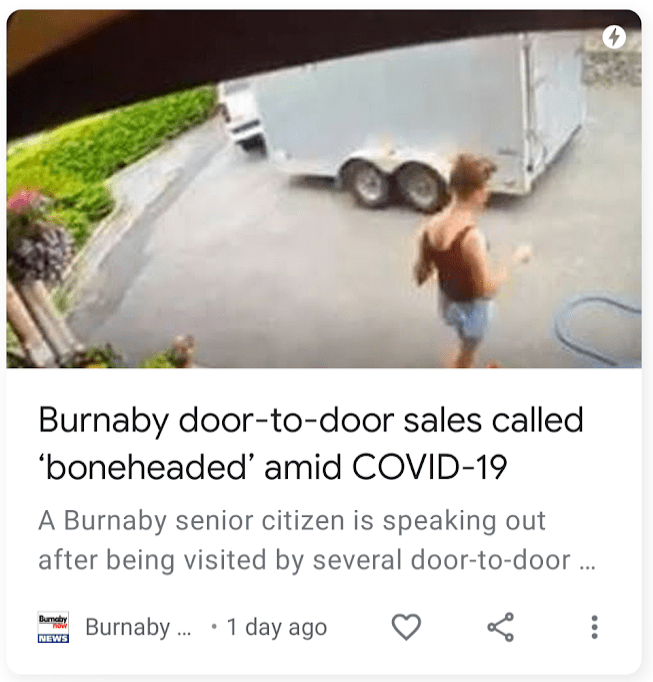Open the three-dot more options menu
Viewport: 653px width, 682px height.
point(594,627)
